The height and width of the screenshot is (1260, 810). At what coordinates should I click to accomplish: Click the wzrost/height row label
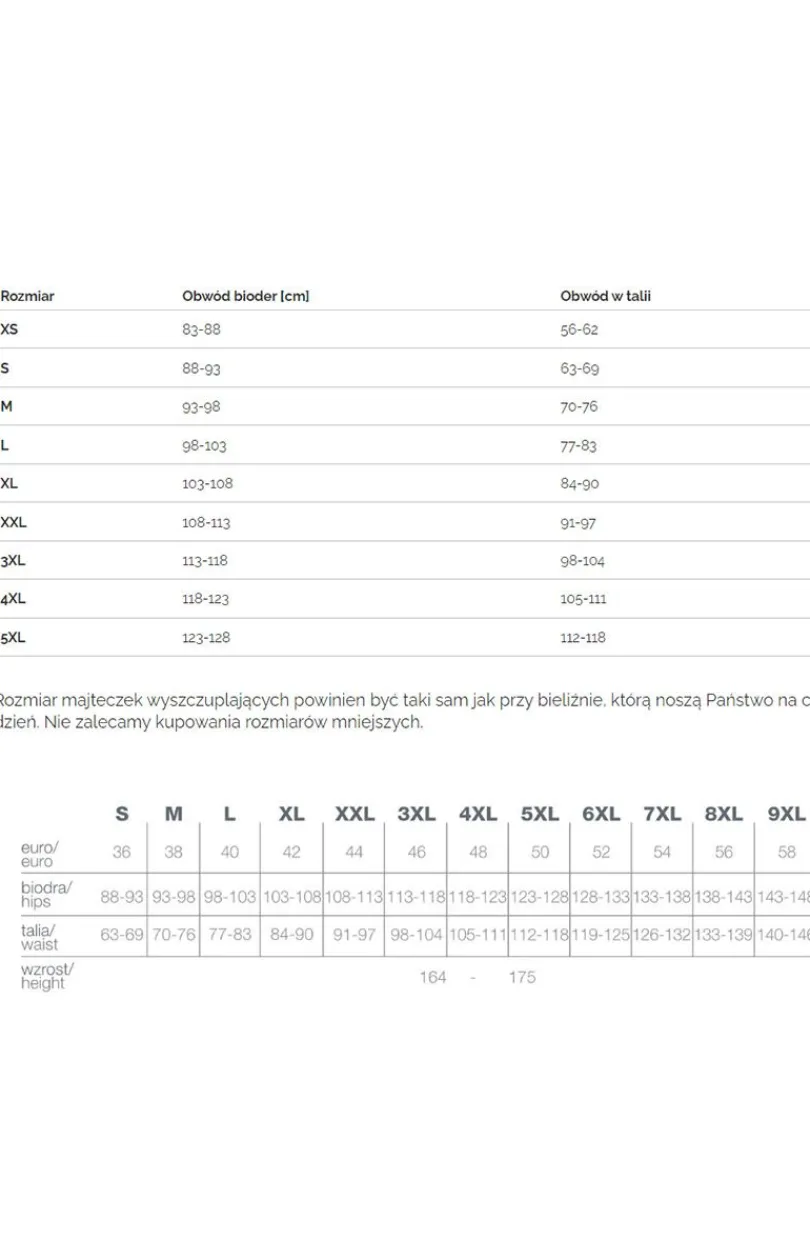[47, 976]
